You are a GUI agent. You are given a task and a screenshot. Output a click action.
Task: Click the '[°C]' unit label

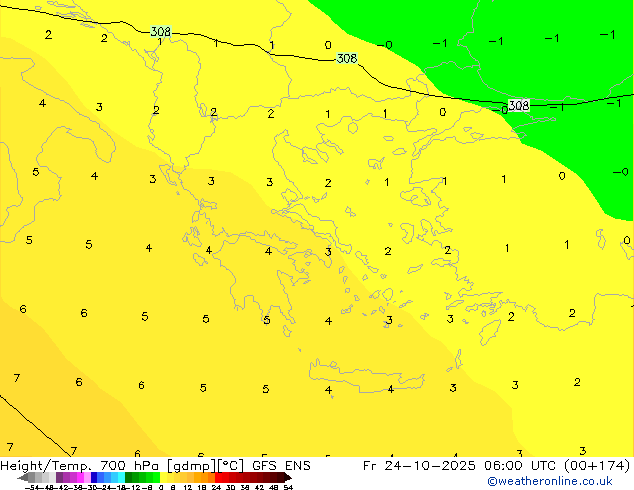click(230, 466)
